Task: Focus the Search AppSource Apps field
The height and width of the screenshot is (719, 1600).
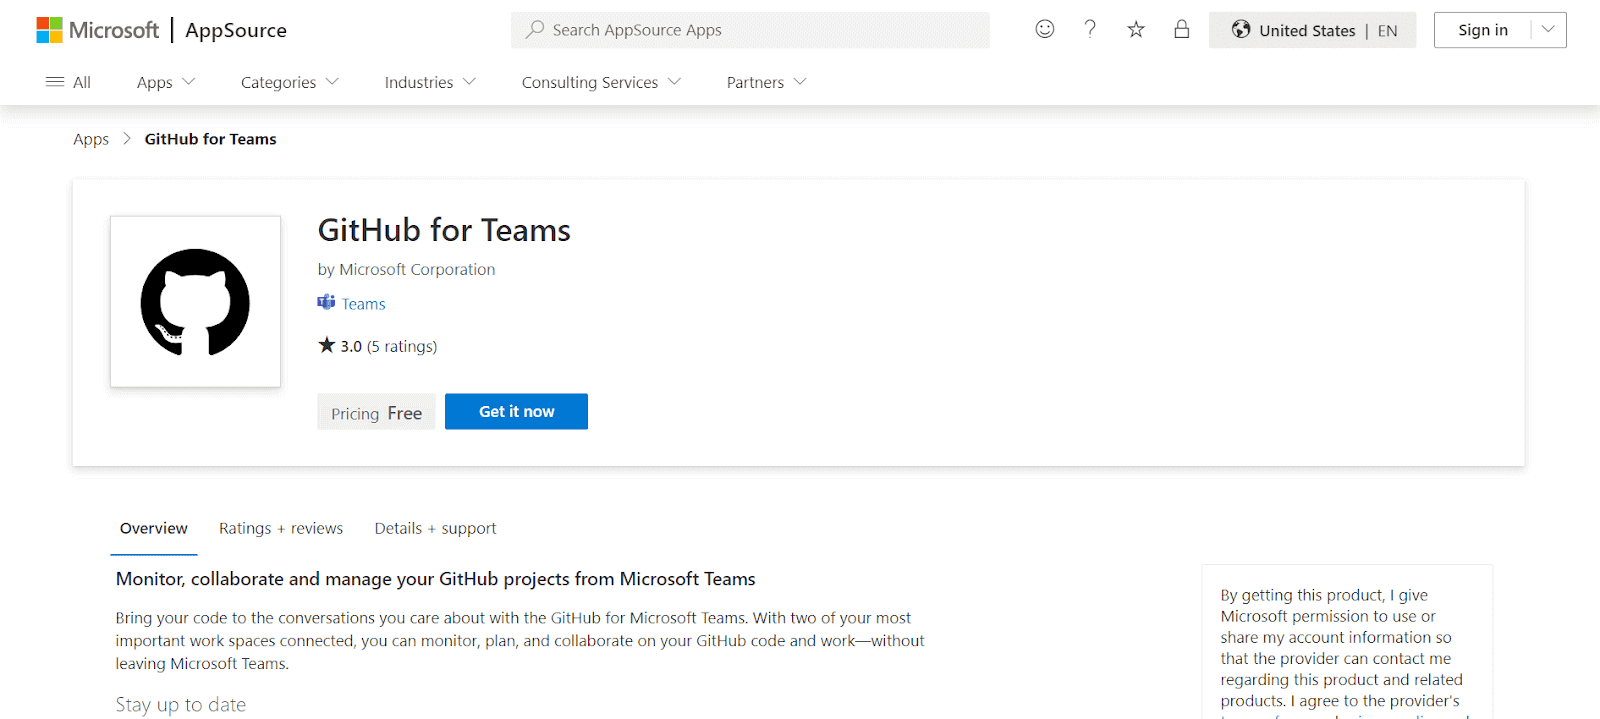Action: click(x=750, y=30)
